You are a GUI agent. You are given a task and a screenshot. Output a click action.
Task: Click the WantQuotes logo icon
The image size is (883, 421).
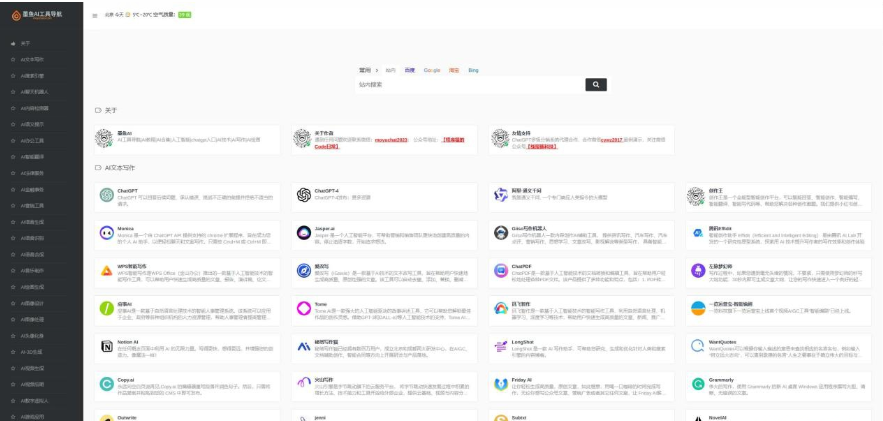(x=698, y=346)
